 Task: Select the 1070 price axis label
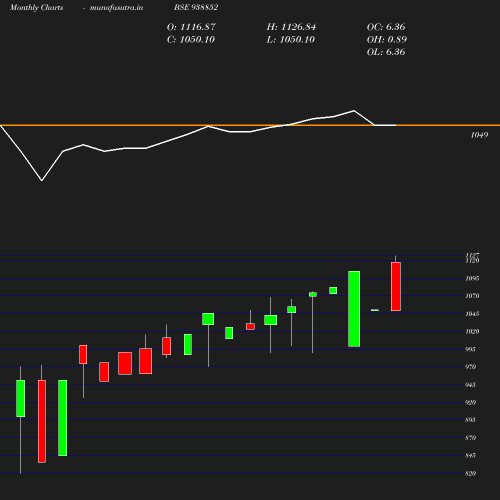coord(472,296)
